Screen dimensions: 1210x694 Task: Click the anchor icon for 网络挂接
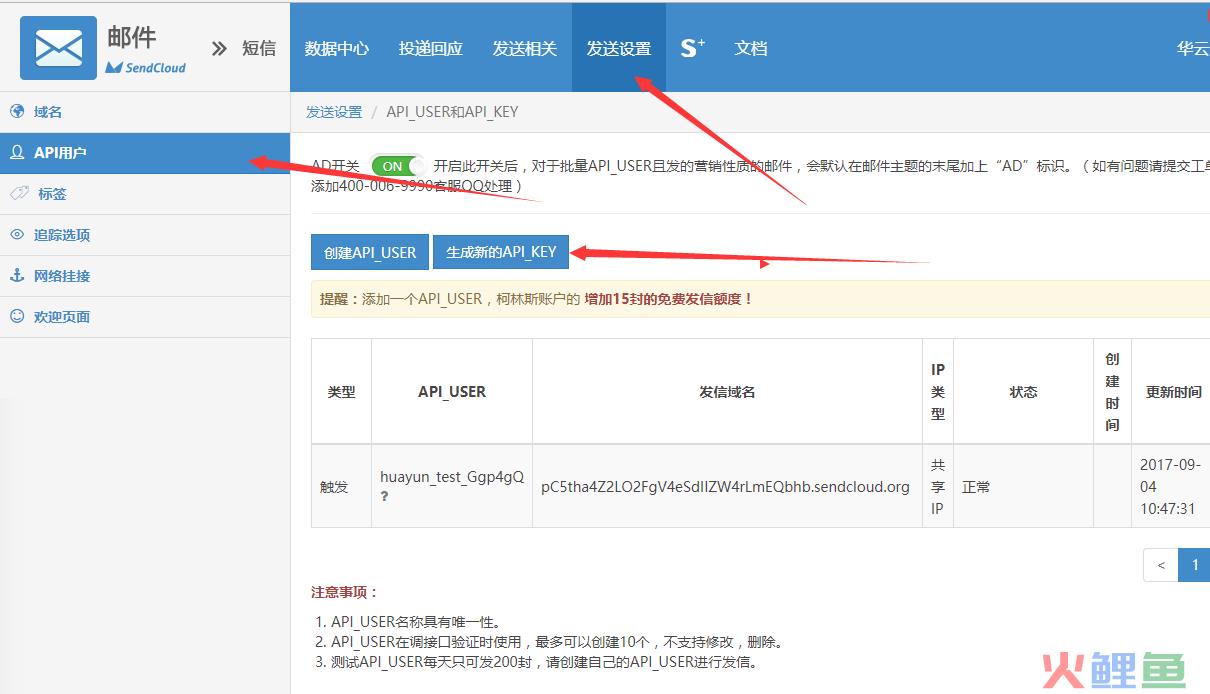[x=17, y=276]
